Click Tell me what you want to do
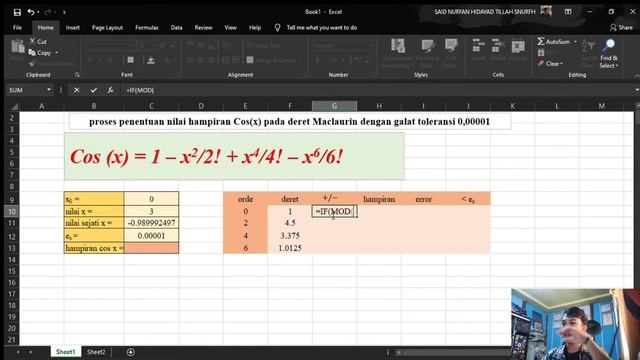 [322, 27]
